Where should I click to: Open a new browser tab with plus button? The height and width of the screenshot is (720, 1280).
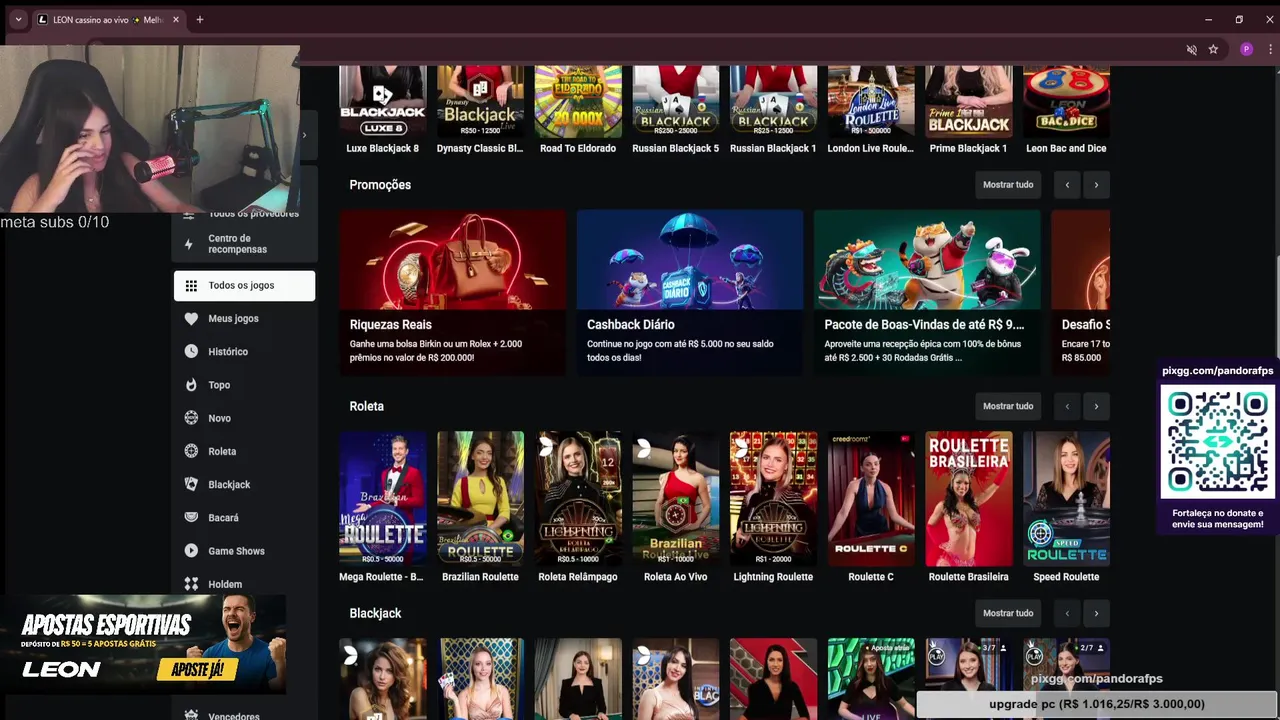(199, 20)
